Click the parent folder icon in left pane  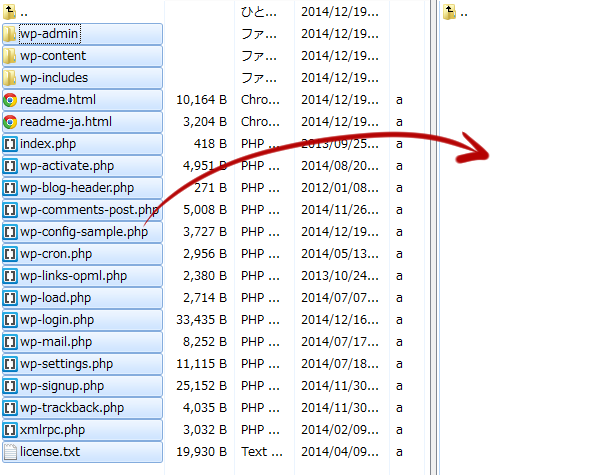(x=10, y=12)
